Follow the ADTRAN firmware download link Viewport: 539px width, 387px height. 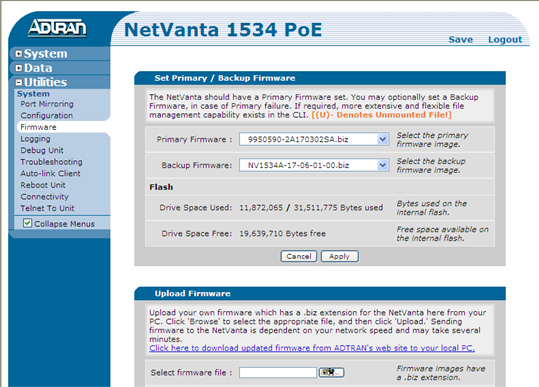click(x=312, y=348)
